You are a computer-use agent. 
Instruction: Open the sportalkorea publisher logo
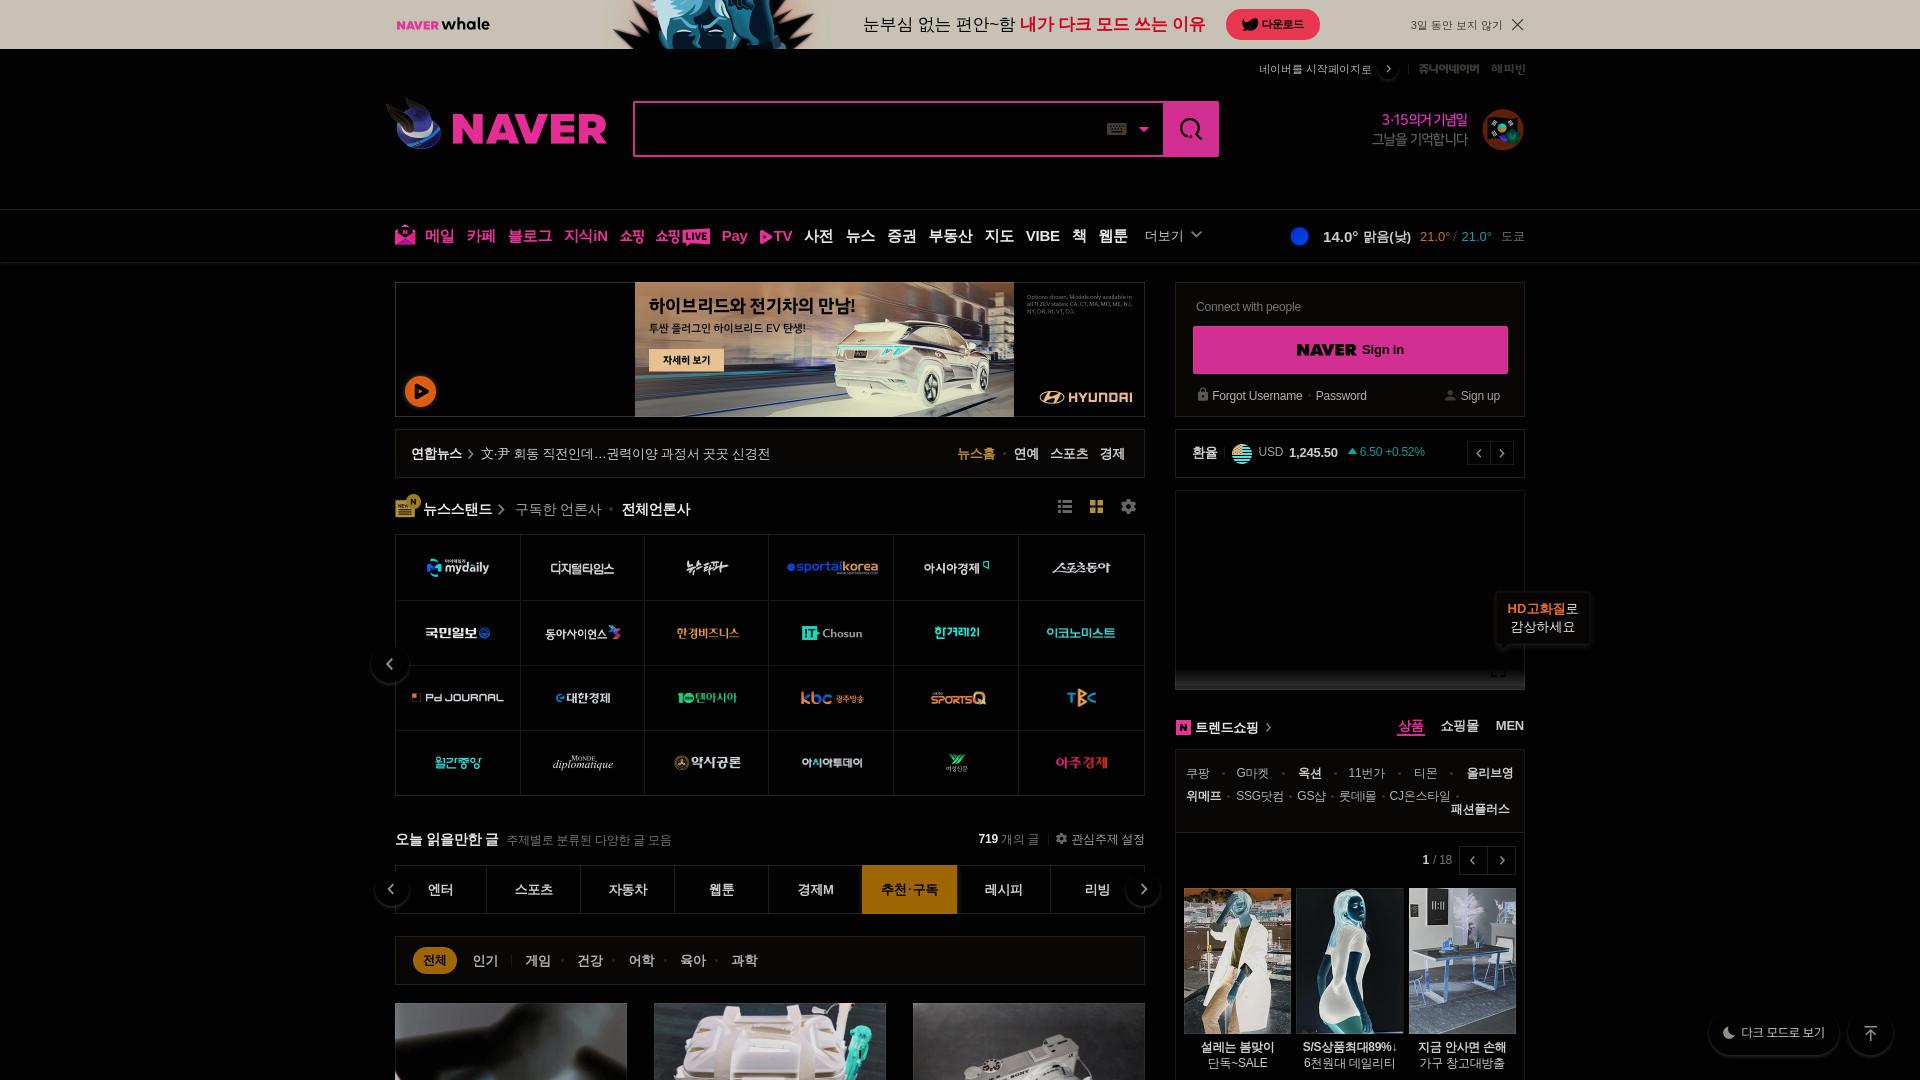(x=831, y=568)
